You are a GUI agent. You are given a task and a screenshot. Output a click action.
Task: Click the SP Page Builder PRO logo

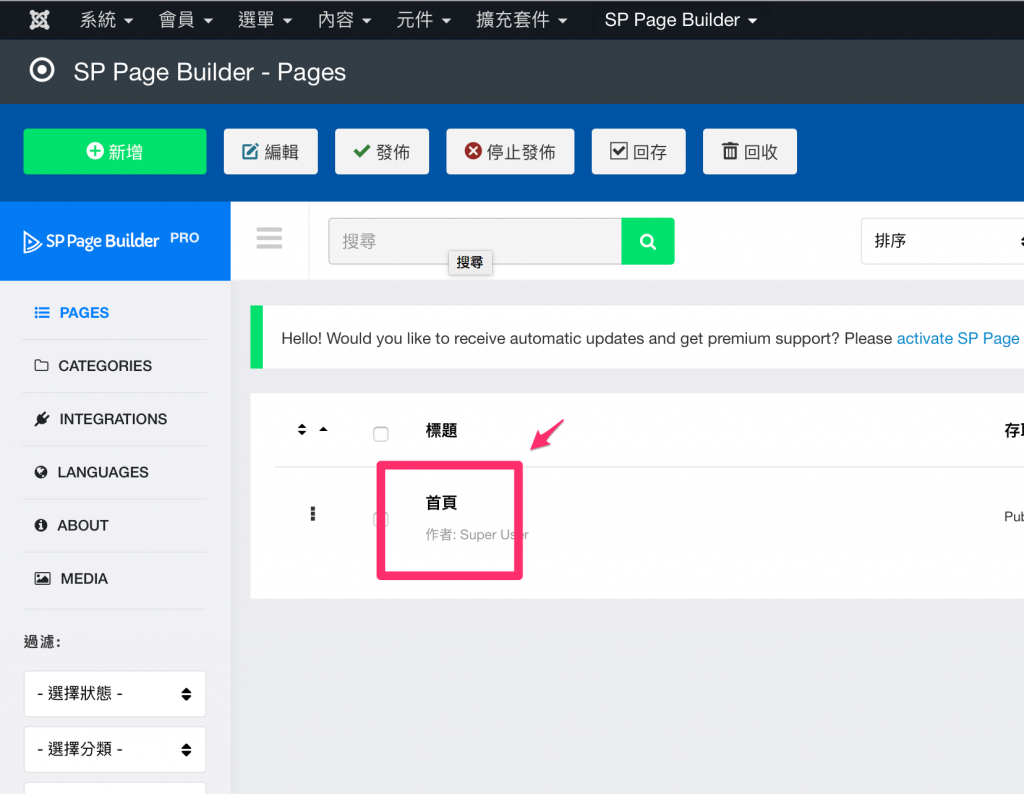112,241
